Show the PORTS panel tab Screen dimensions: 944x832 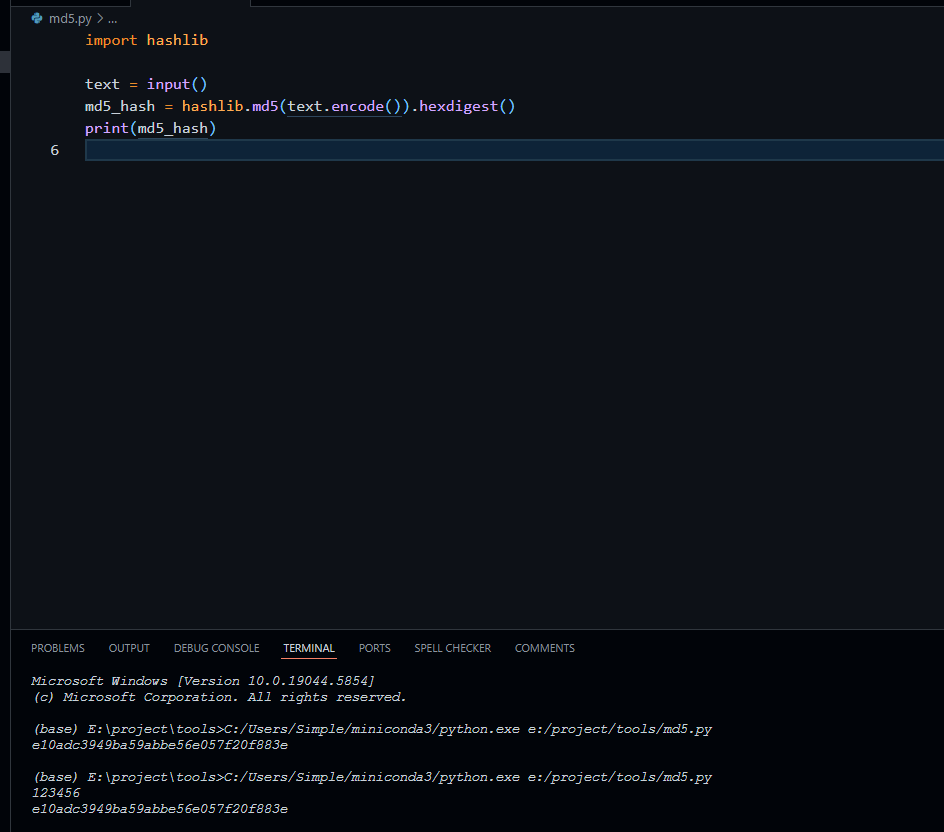coord(374,648)
